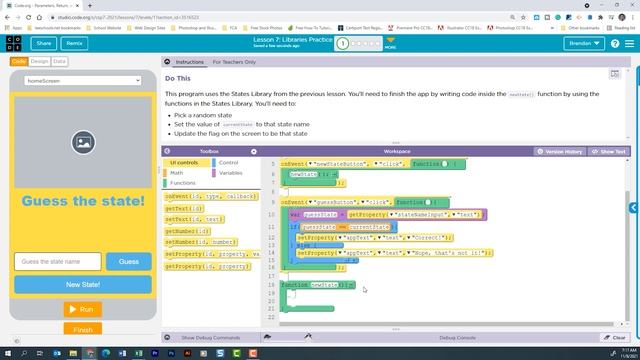
Task: Select the getText(id) toolbox block
Action: pyautogui.click(x=184, y=209)
